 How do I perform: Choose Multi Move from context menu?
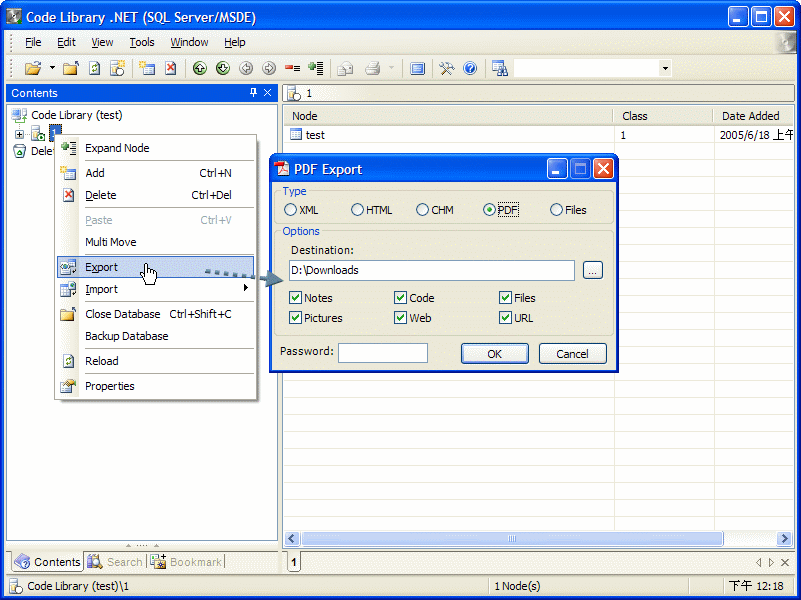155,242
